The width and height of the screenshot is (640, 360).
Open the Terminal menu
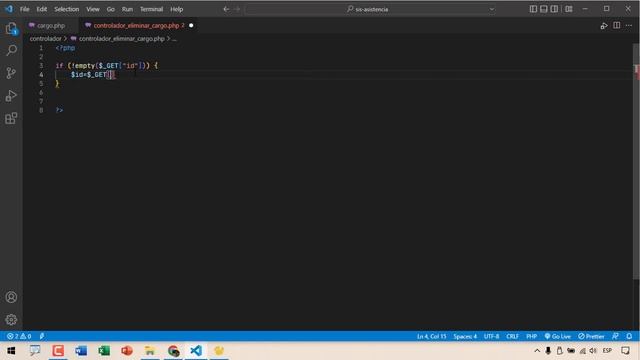(151, 9)
